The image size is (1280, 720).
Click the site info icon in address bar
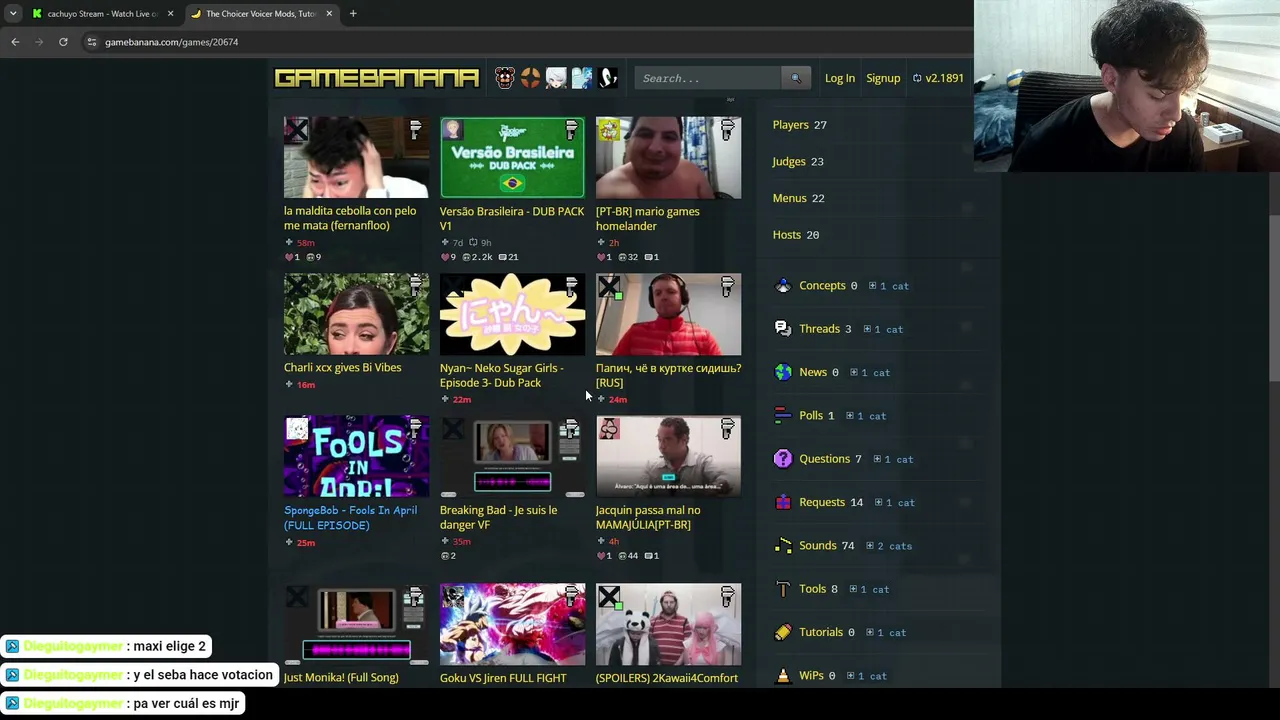tap(92, 42)
